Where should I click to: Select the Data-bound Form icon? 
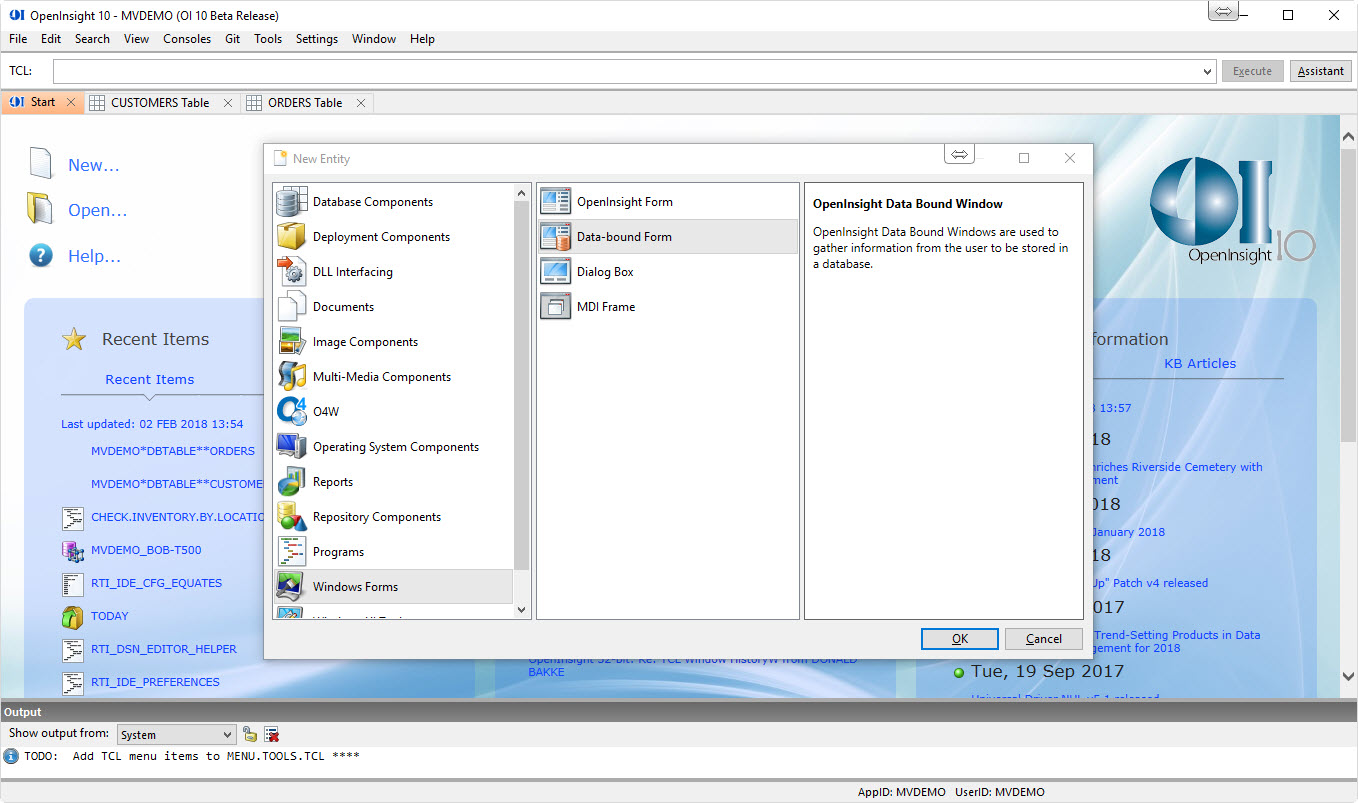click(555, 237)
